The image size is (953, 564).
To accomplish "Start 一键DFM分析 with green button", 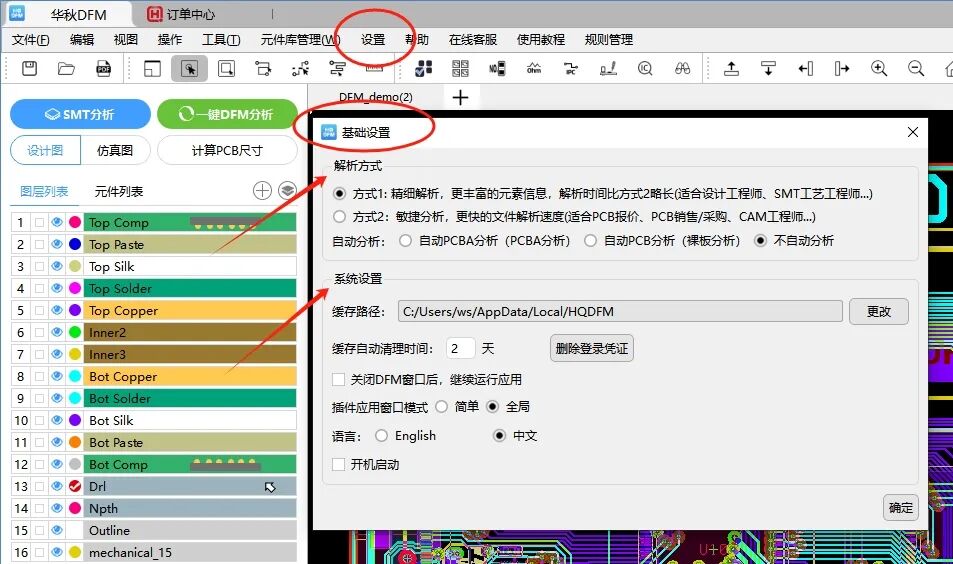I will point(227,114).
